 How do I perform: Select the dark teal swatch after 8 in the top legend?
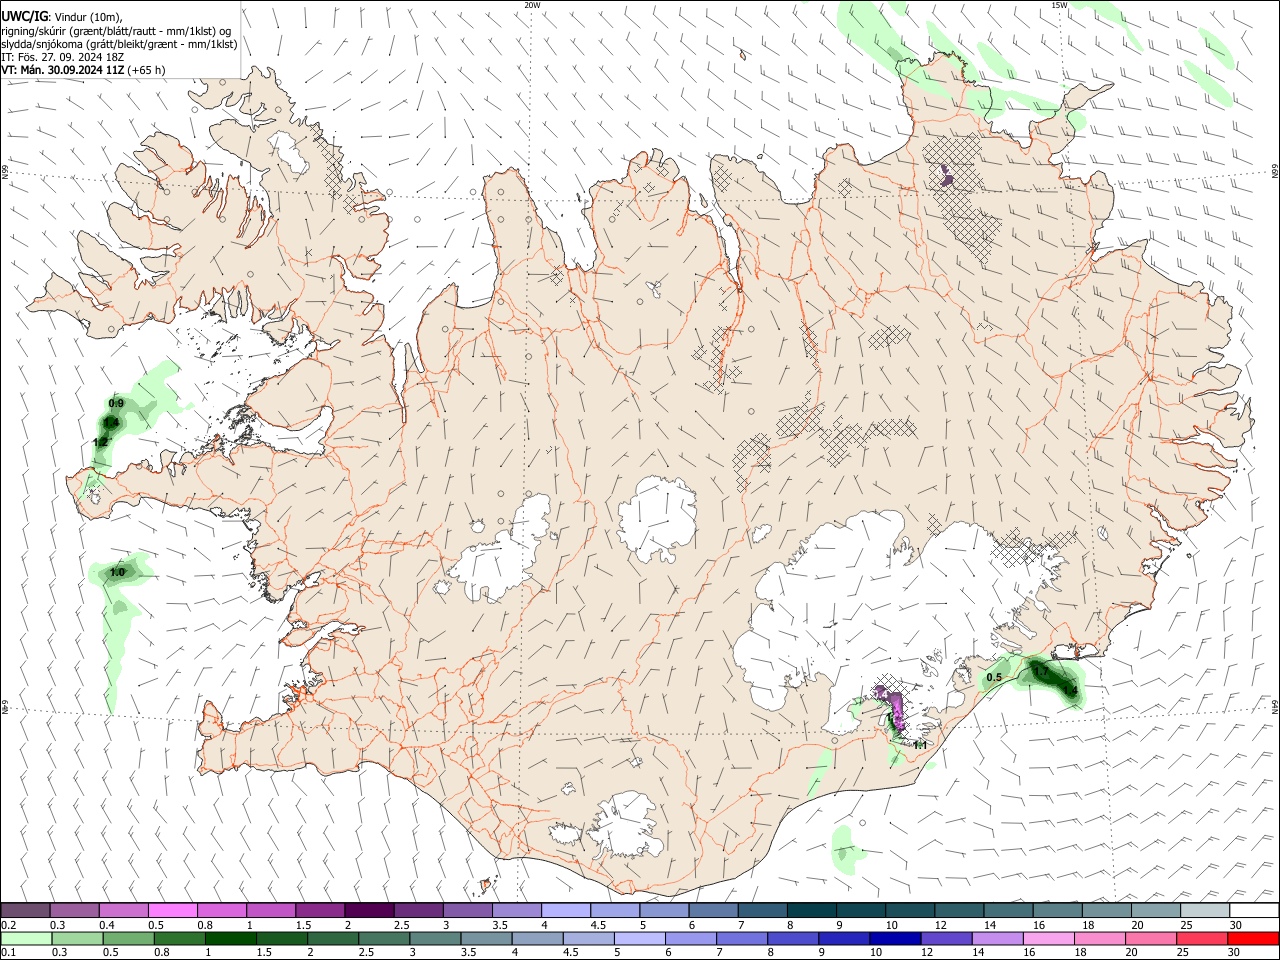point(811,910)
